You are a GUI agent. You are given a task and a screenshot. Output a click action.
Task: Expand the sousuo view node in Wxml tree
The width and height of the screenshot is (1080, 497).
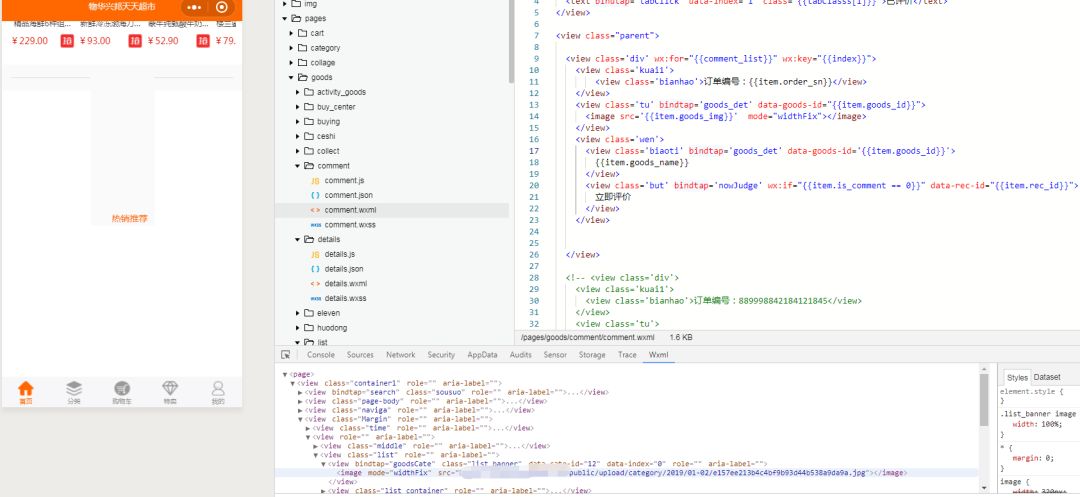tap(300, 392)
